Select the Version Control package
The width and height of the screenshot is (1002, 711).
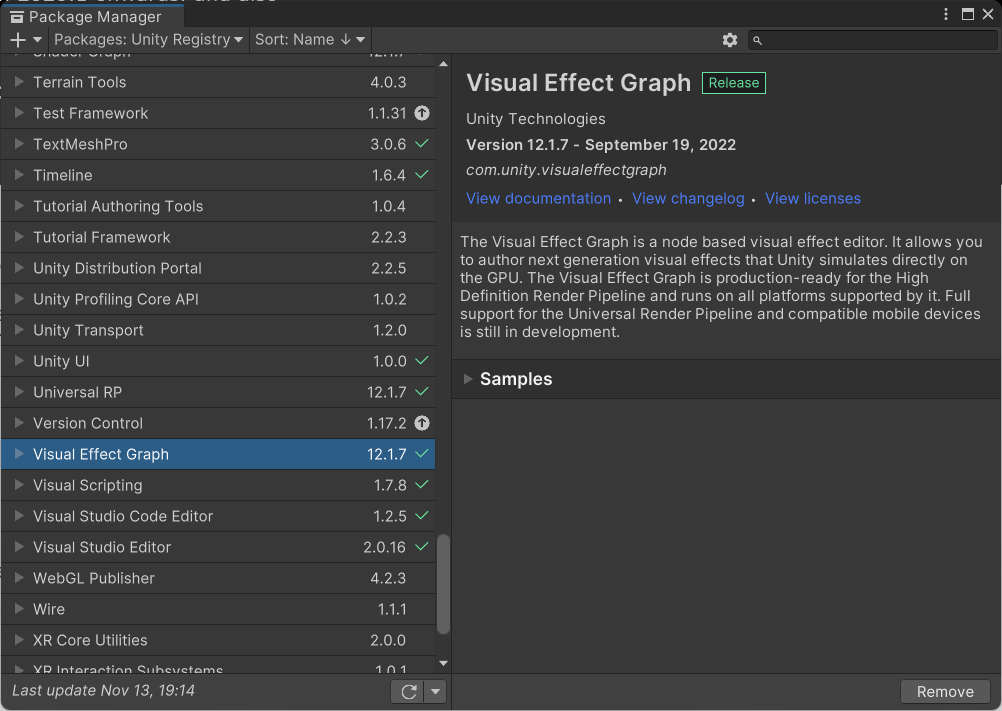[218, 423]
